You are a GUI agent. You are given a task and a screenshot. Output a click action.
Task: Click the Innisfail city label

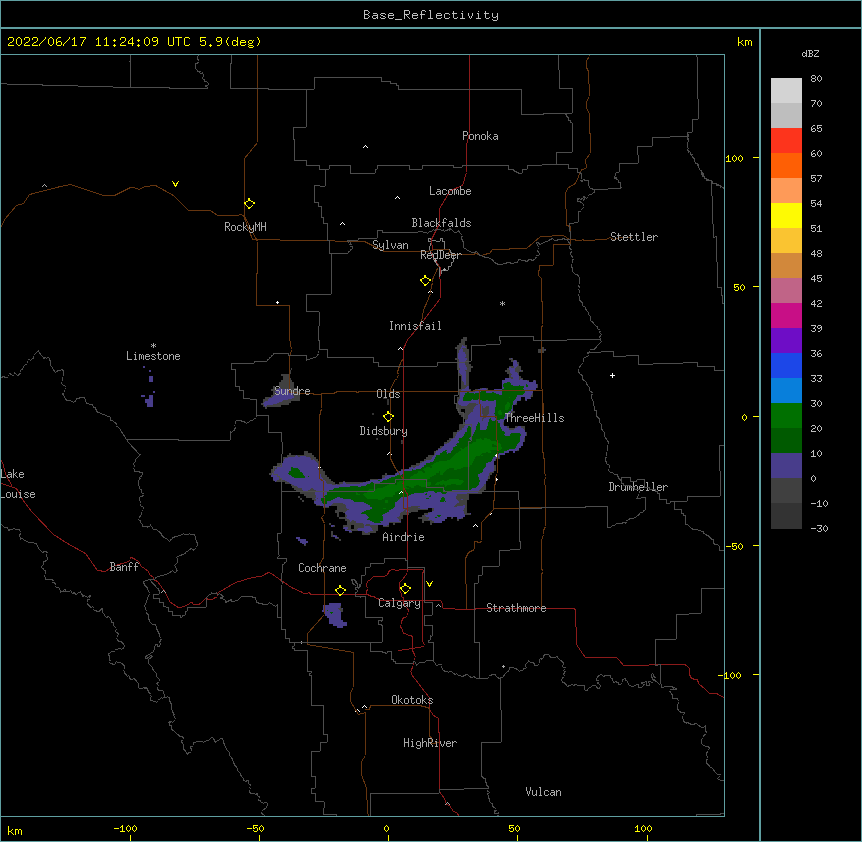pyautogui.click(x=415, y=326)
